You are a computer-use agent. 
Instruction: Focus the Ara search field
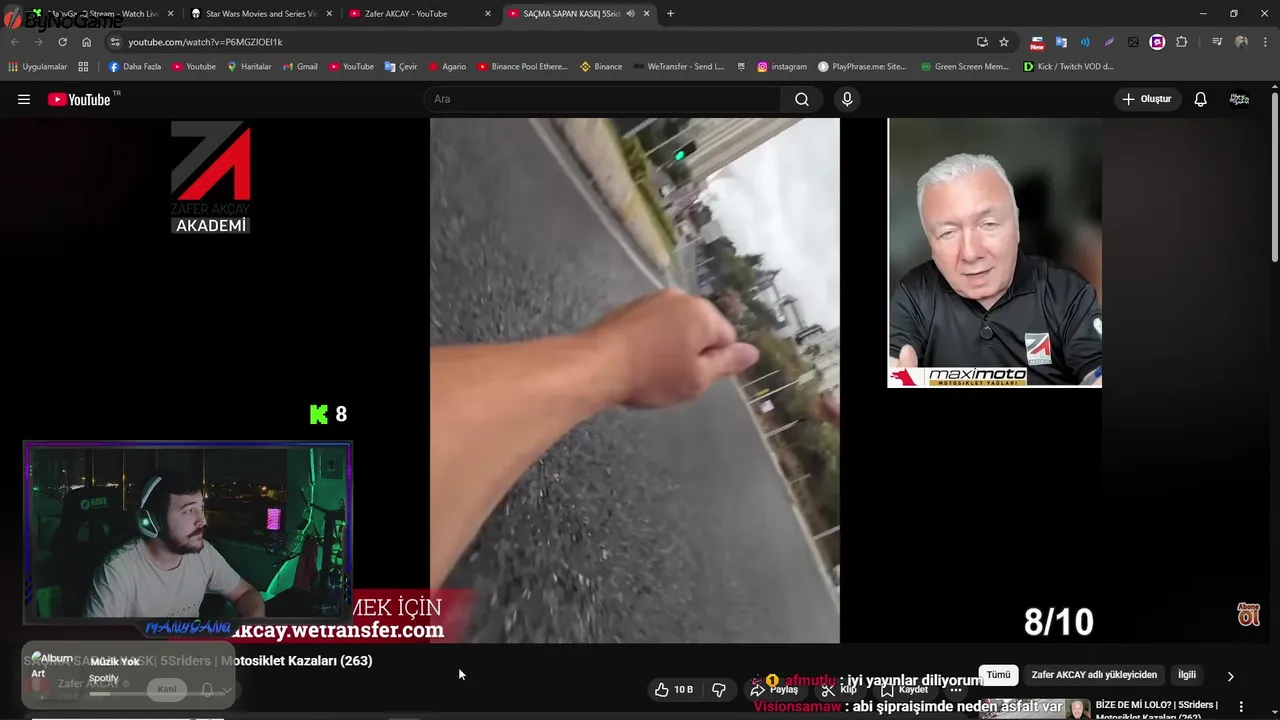(602, 99)
